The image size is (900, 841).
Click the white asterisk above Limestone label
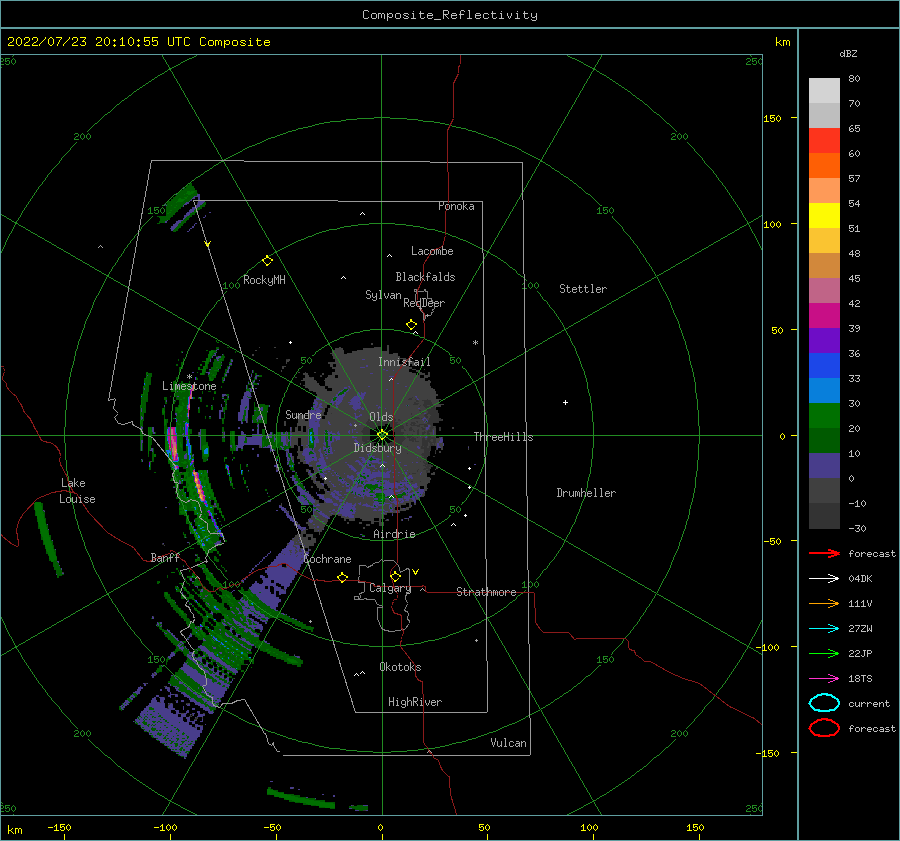pyautogui.click(x=189, y=377)
